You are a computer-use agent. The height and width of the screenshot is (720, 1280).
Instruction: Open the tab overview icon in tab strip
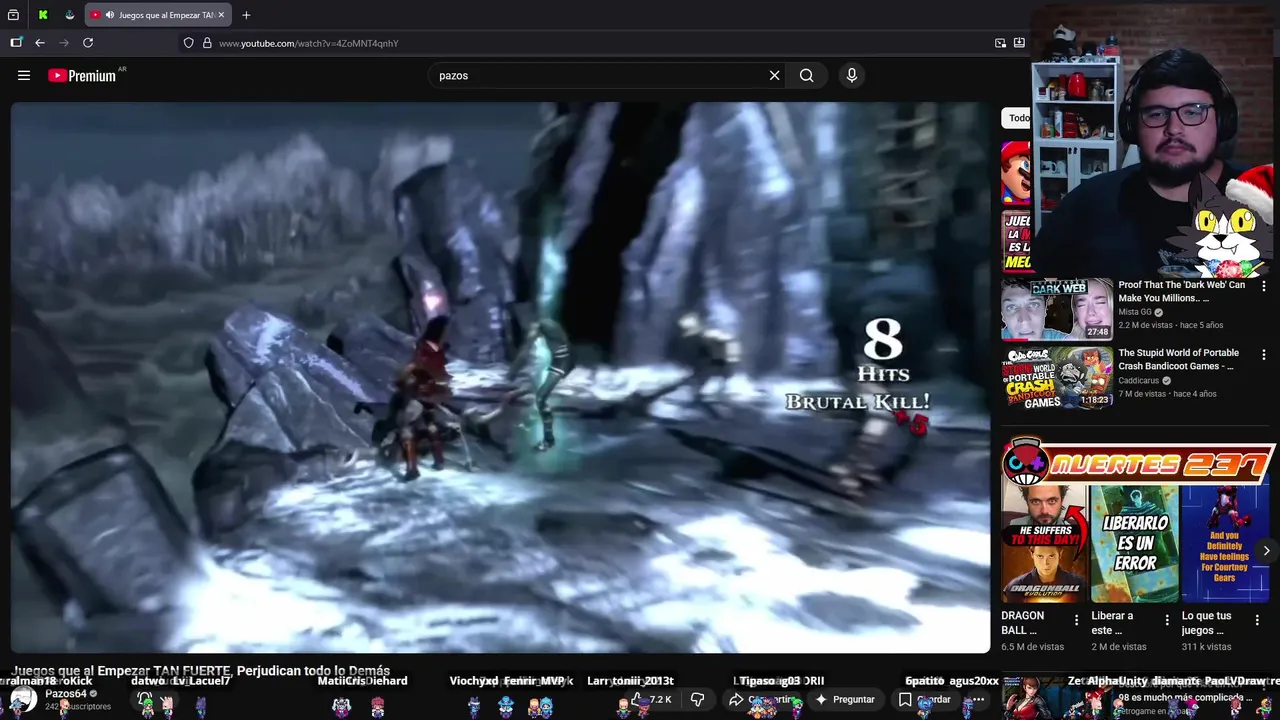pyautogui.click(x=13, y=15)
